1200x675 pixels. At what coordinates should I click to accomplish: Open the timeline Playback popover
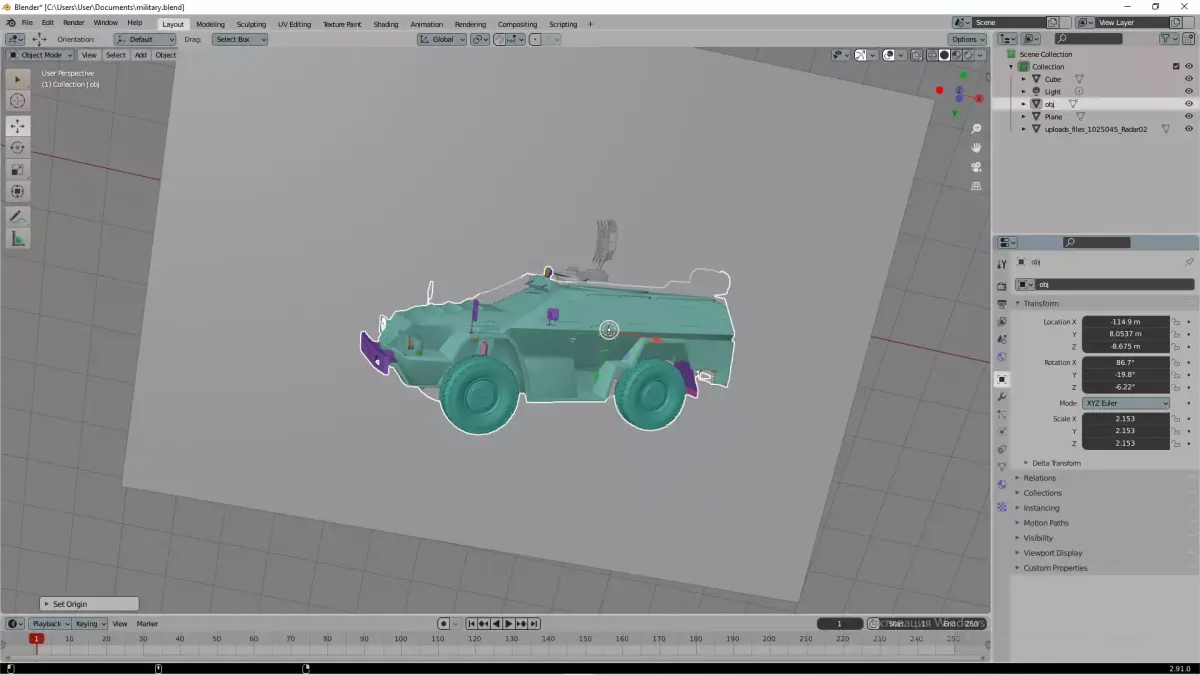(x=49, y=624)
